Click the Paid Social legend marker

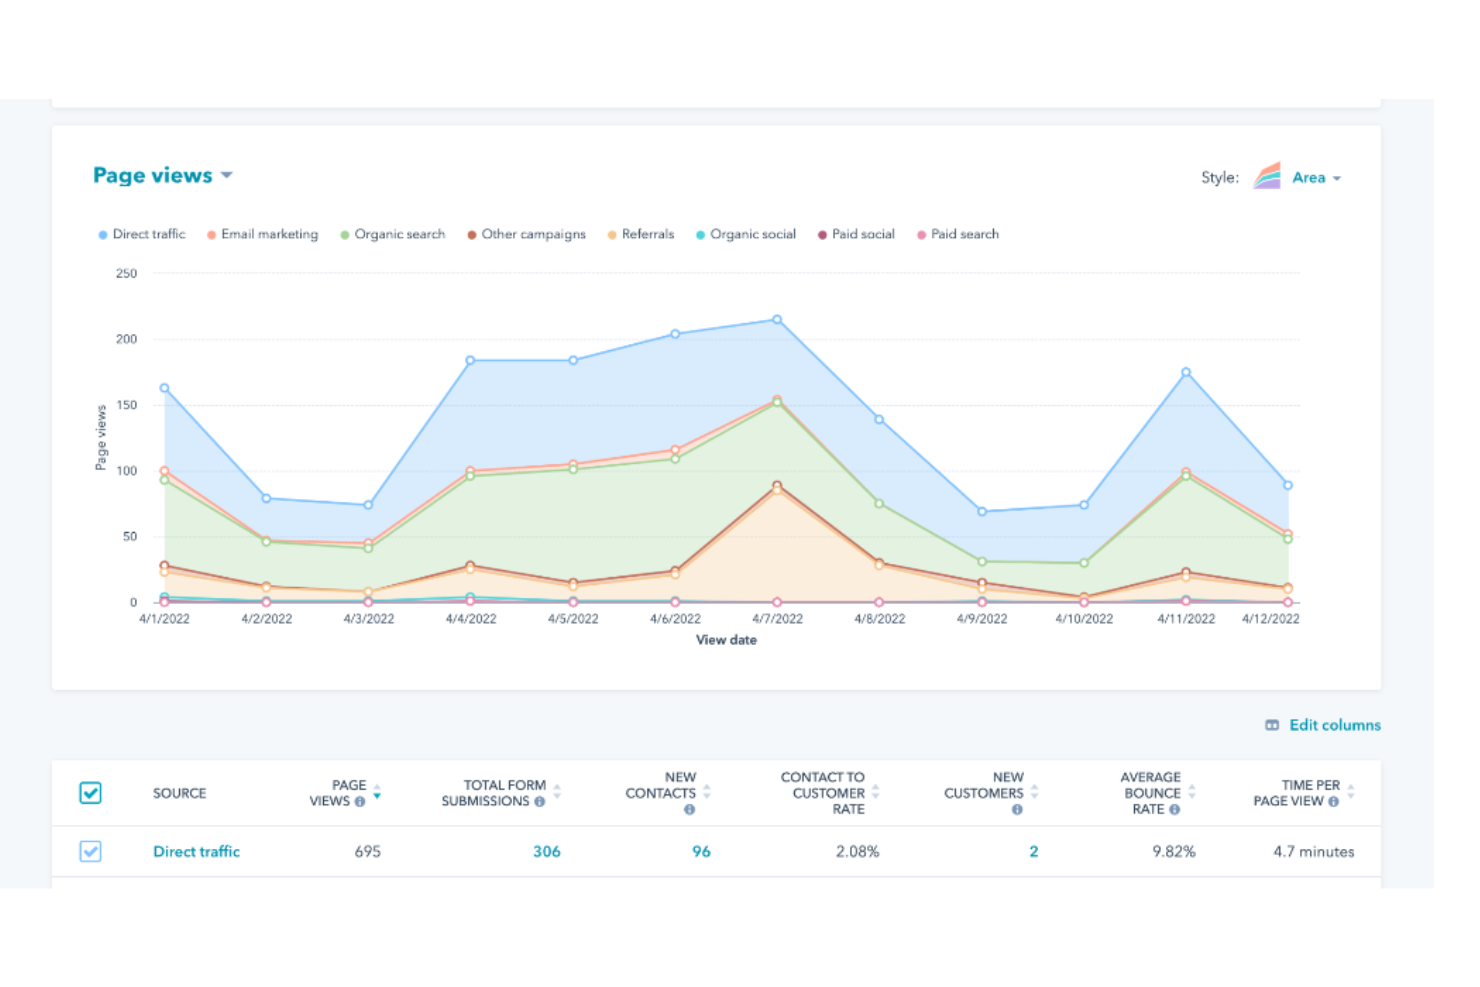click(x=821, y=234)
